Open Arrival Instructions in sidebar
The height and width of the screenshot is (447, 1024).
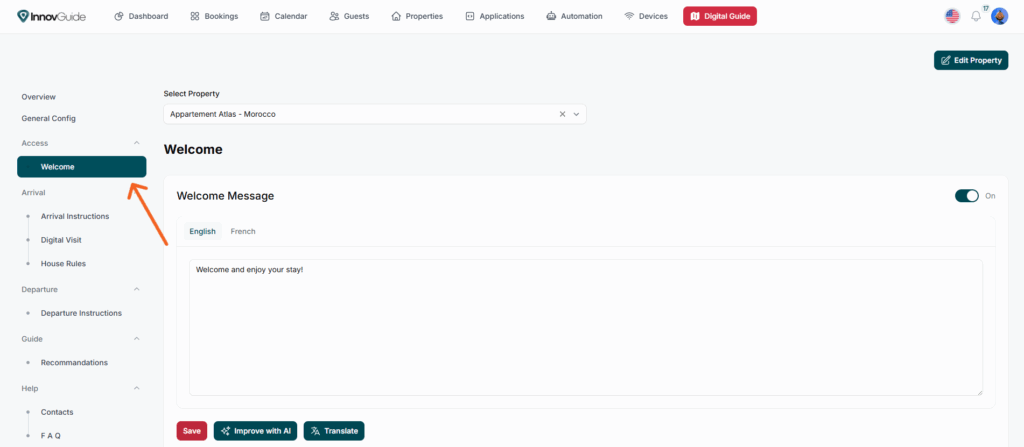coord(75,216)
